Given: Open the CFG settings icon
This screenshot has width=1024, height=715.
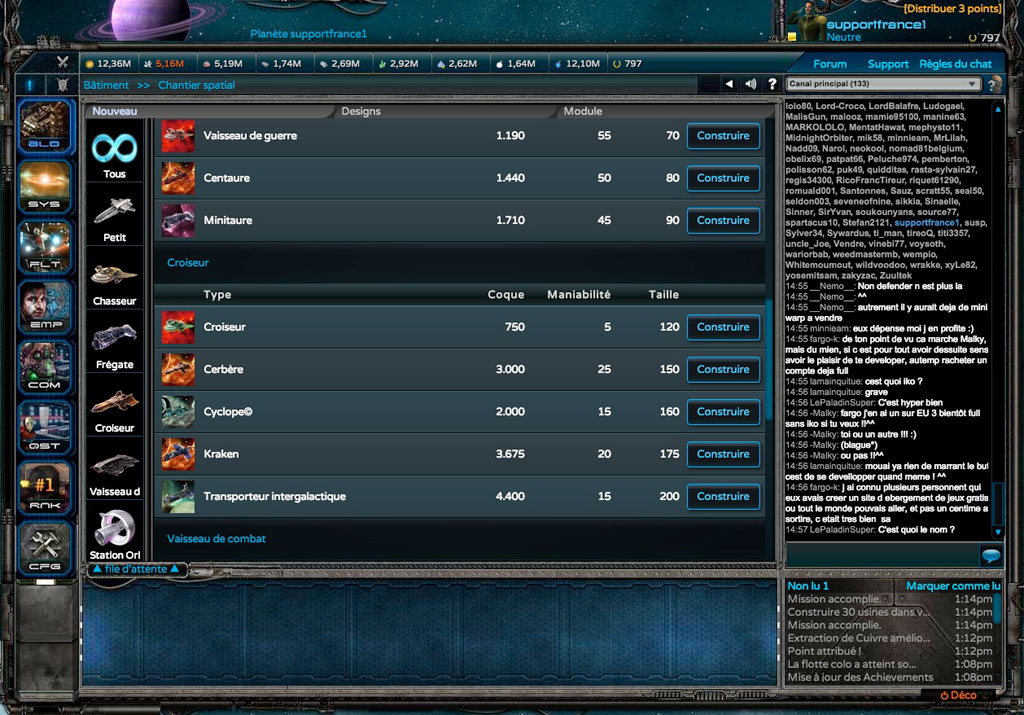Looking at the screenshot, I should point(44,547).
